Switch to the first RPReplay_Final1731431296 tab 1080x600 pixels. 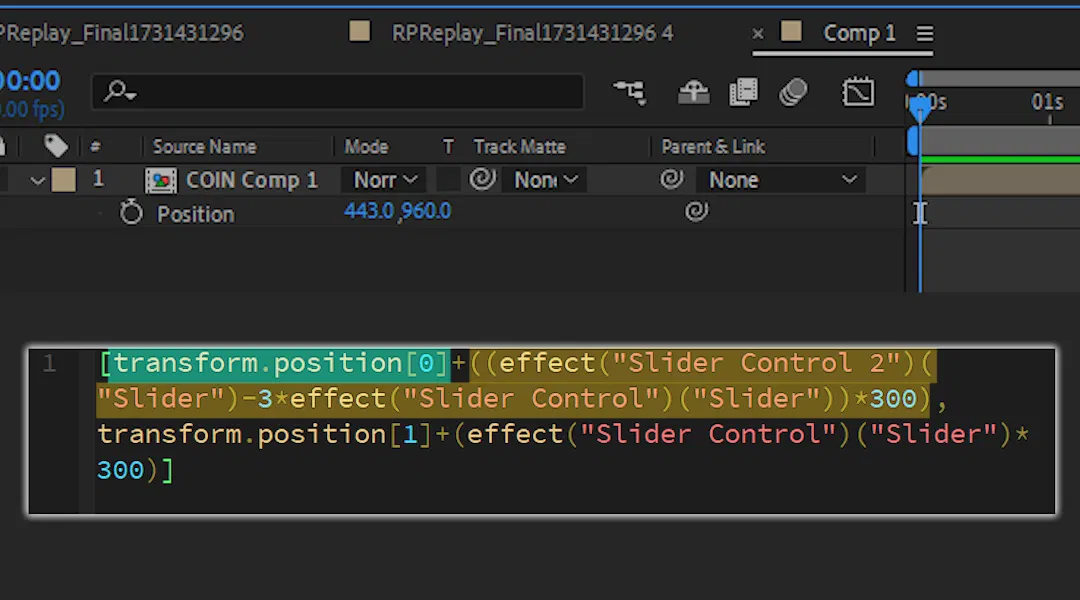[122, 32]
